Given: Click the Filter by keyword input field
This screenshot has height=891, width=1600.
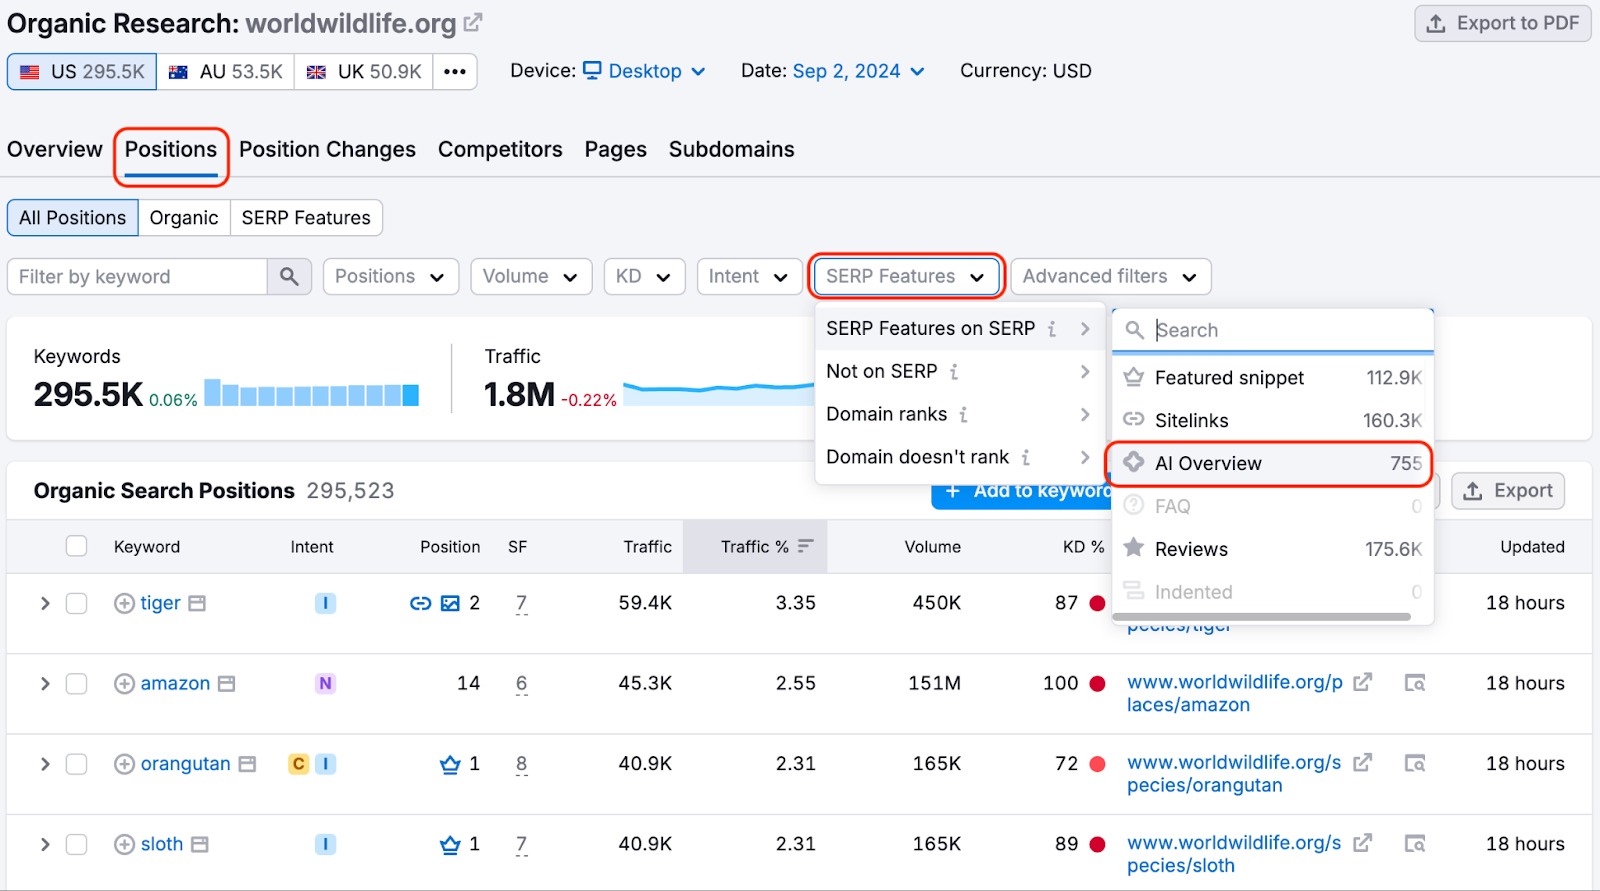Looking at the screenshot, I should pos(137,277).
